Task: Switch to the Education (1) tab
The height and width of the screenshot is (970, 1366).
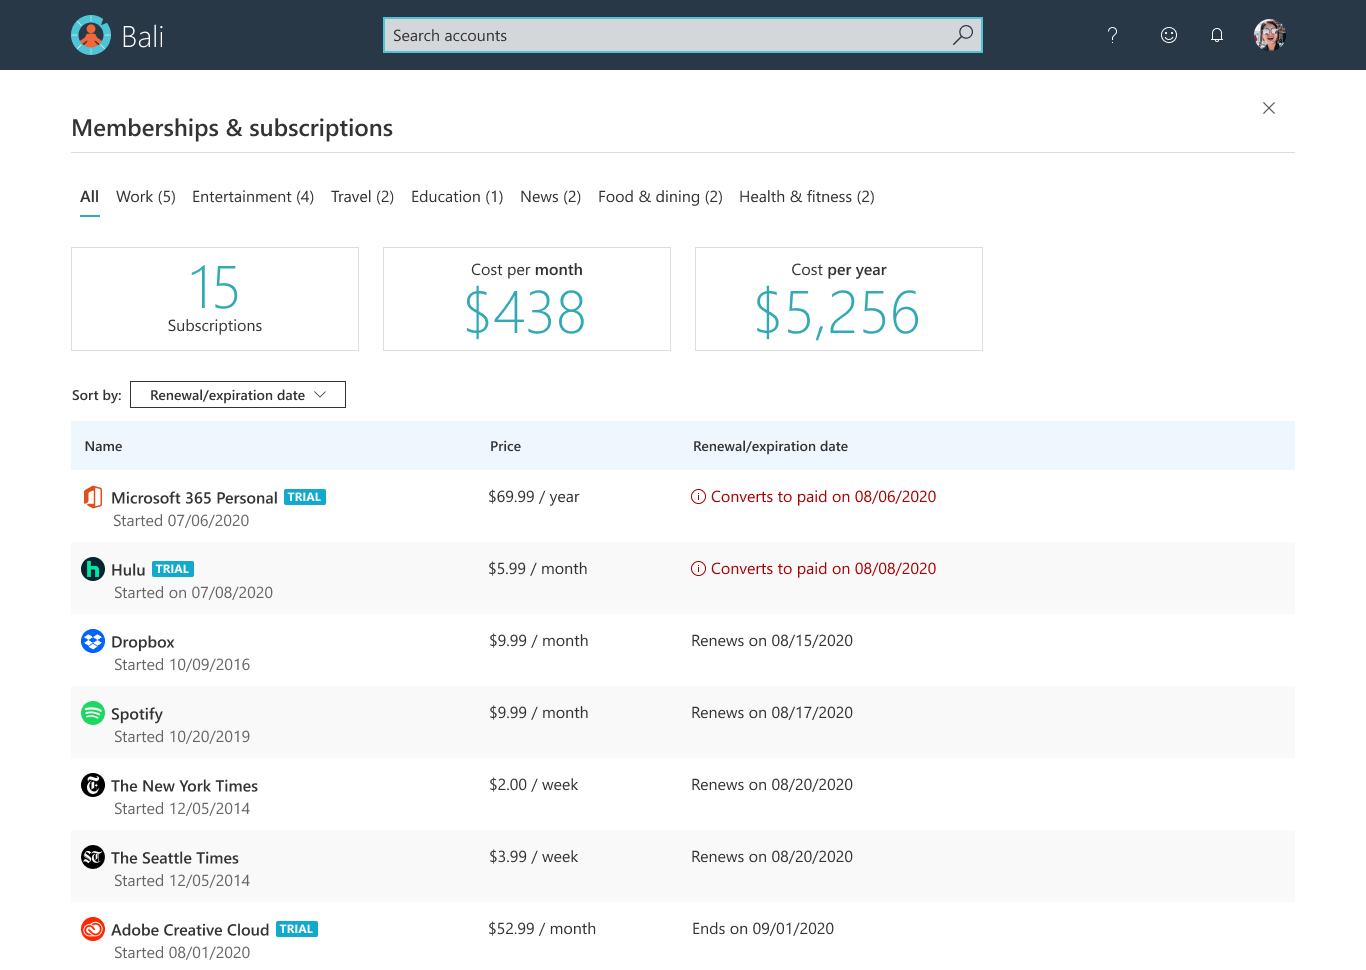Action: coord(457,197)
